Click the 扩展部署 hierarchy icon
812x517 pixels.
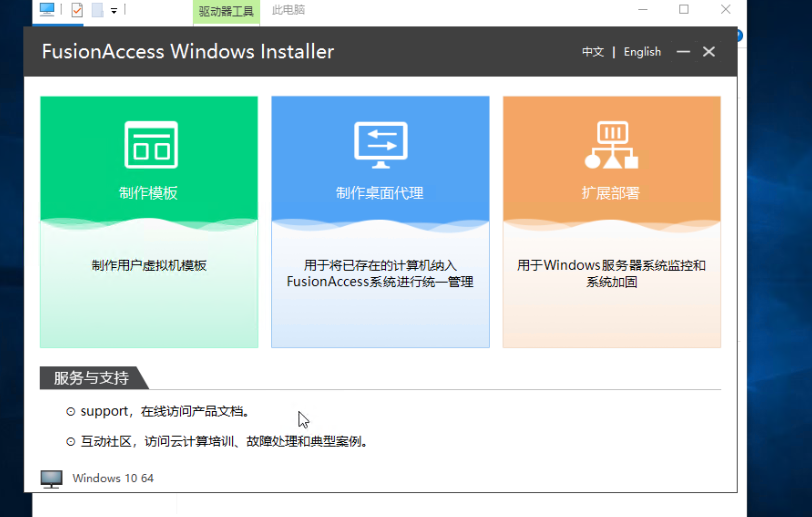(x=612, y=145)
